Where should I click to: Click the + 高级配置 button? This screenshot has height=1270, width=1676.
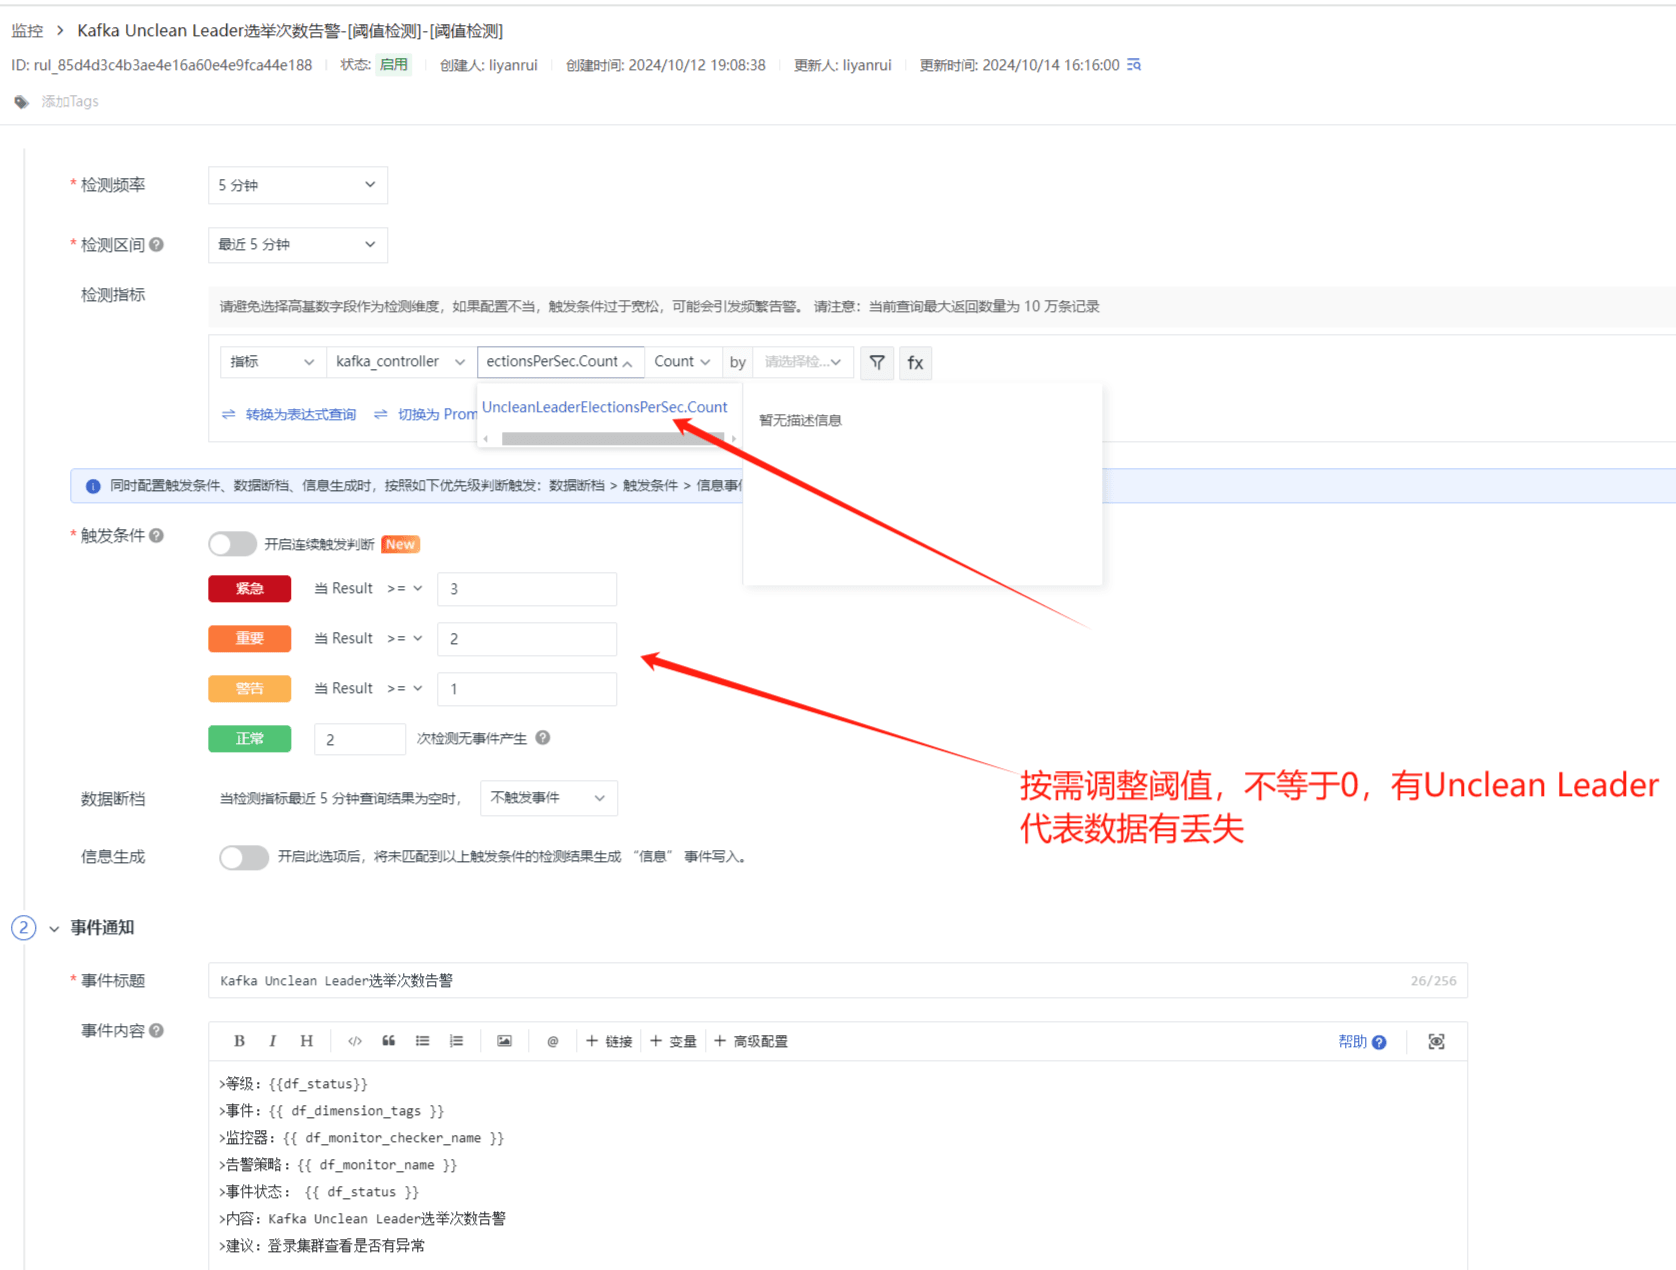751,1041
